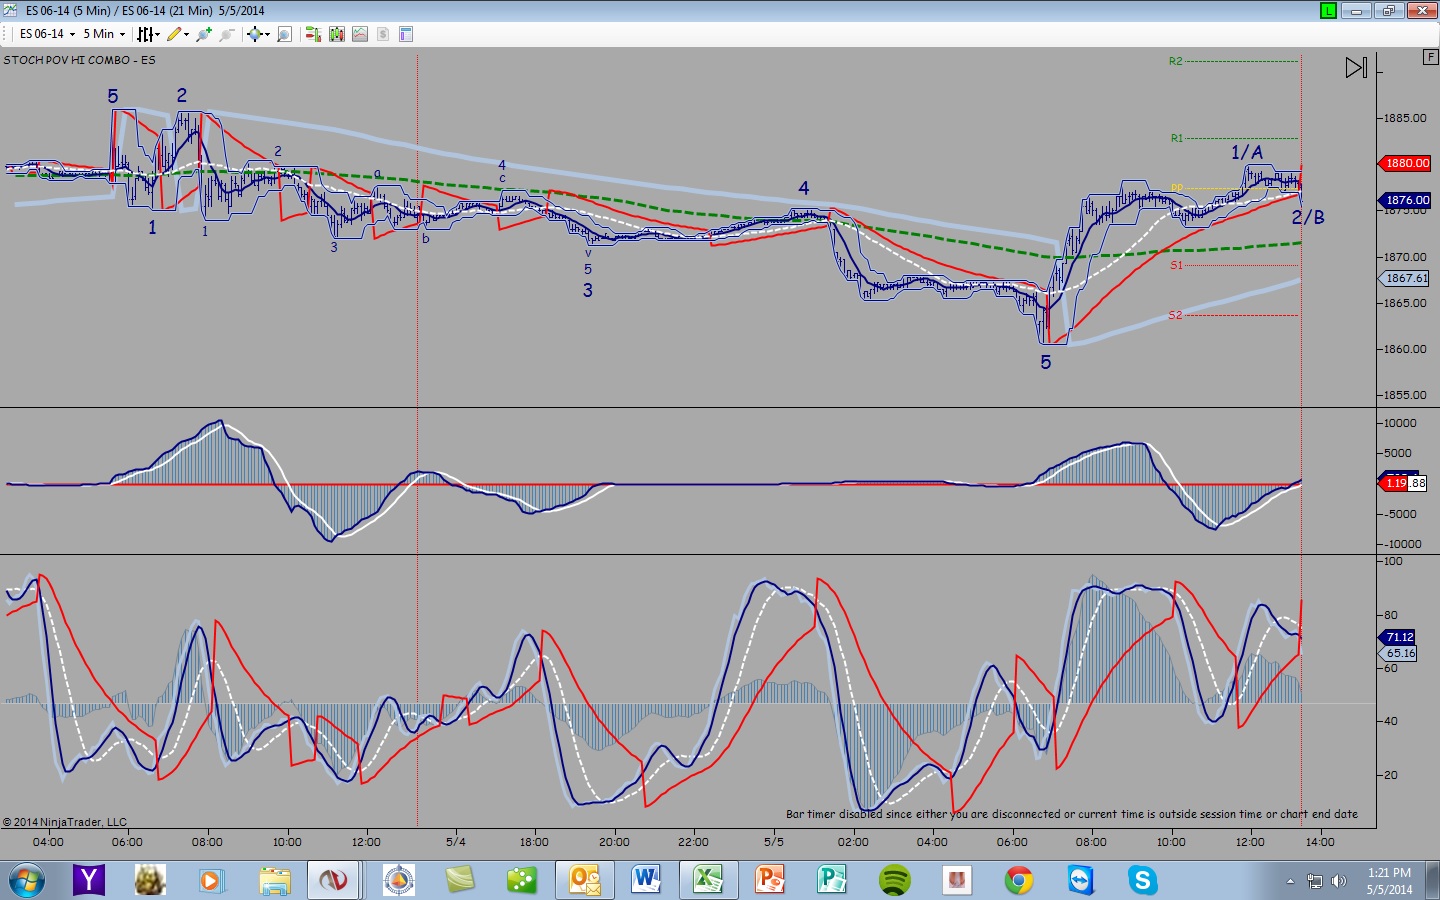Click the 1855.00 price axis label
The width and height of the screenshot is (1440, 900).
[1405, 395]
